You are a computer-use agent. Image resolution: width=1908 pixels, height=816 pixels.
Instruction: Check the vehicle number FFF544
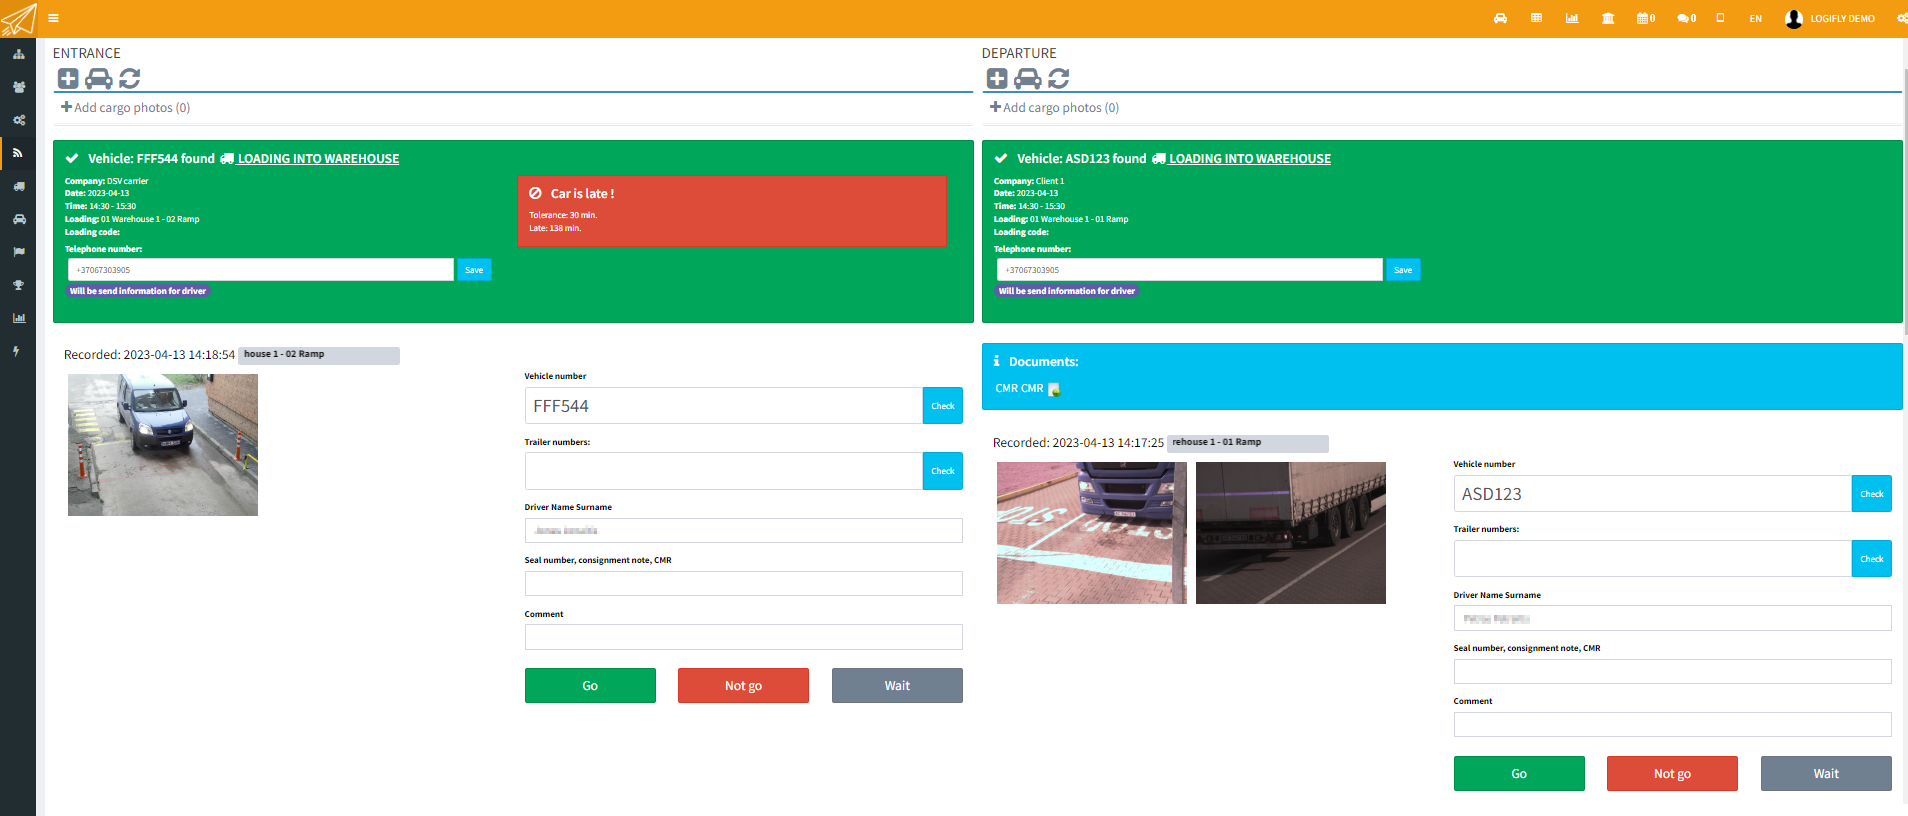point(943,406)
